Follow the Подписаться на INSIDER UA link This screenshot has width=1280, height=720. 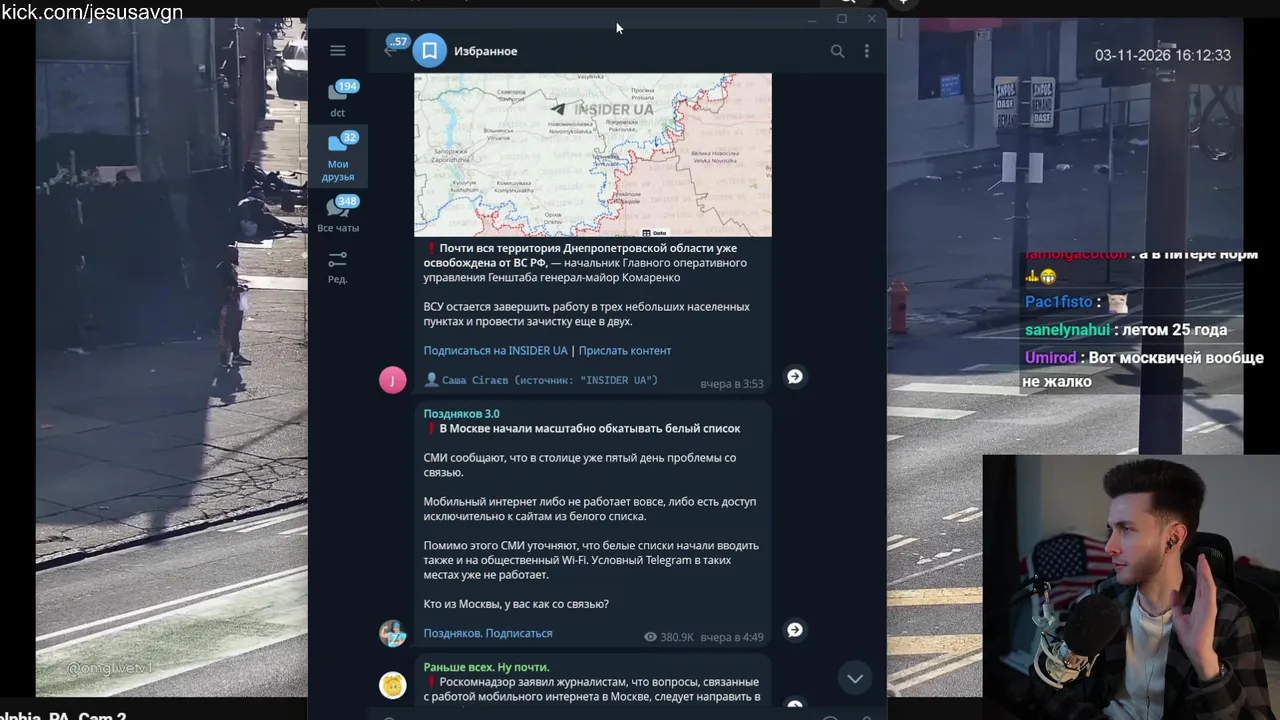click(x=495, y=351)
